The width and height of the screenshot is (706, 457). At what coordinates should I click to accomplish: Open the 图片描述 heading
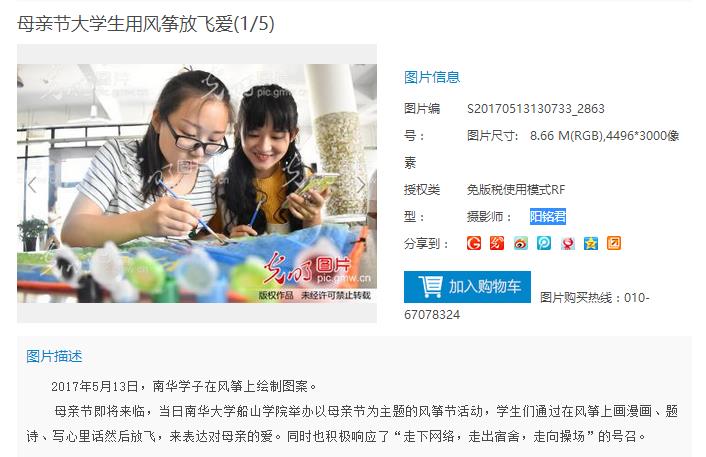click(x=54, y=356)
